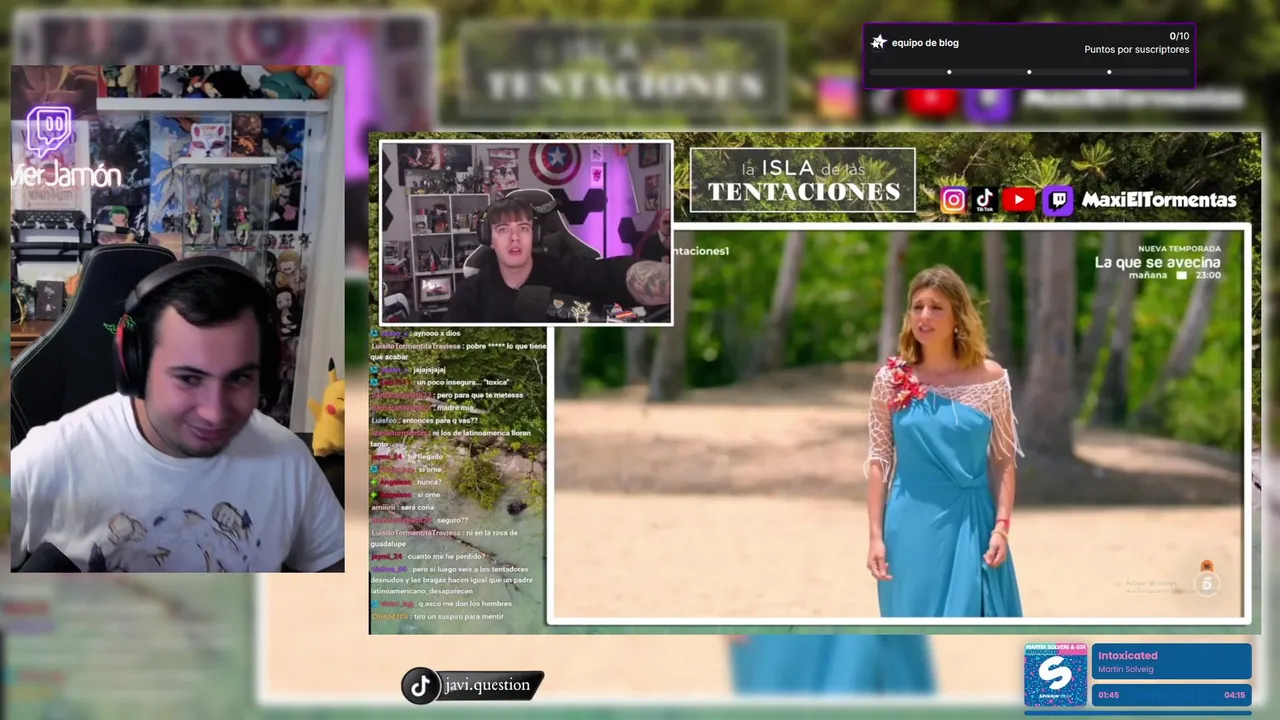The image size is (1280, 720).
Task: Click the MaxiElTormentas channel name
Action: click(x=1158, y=200)
